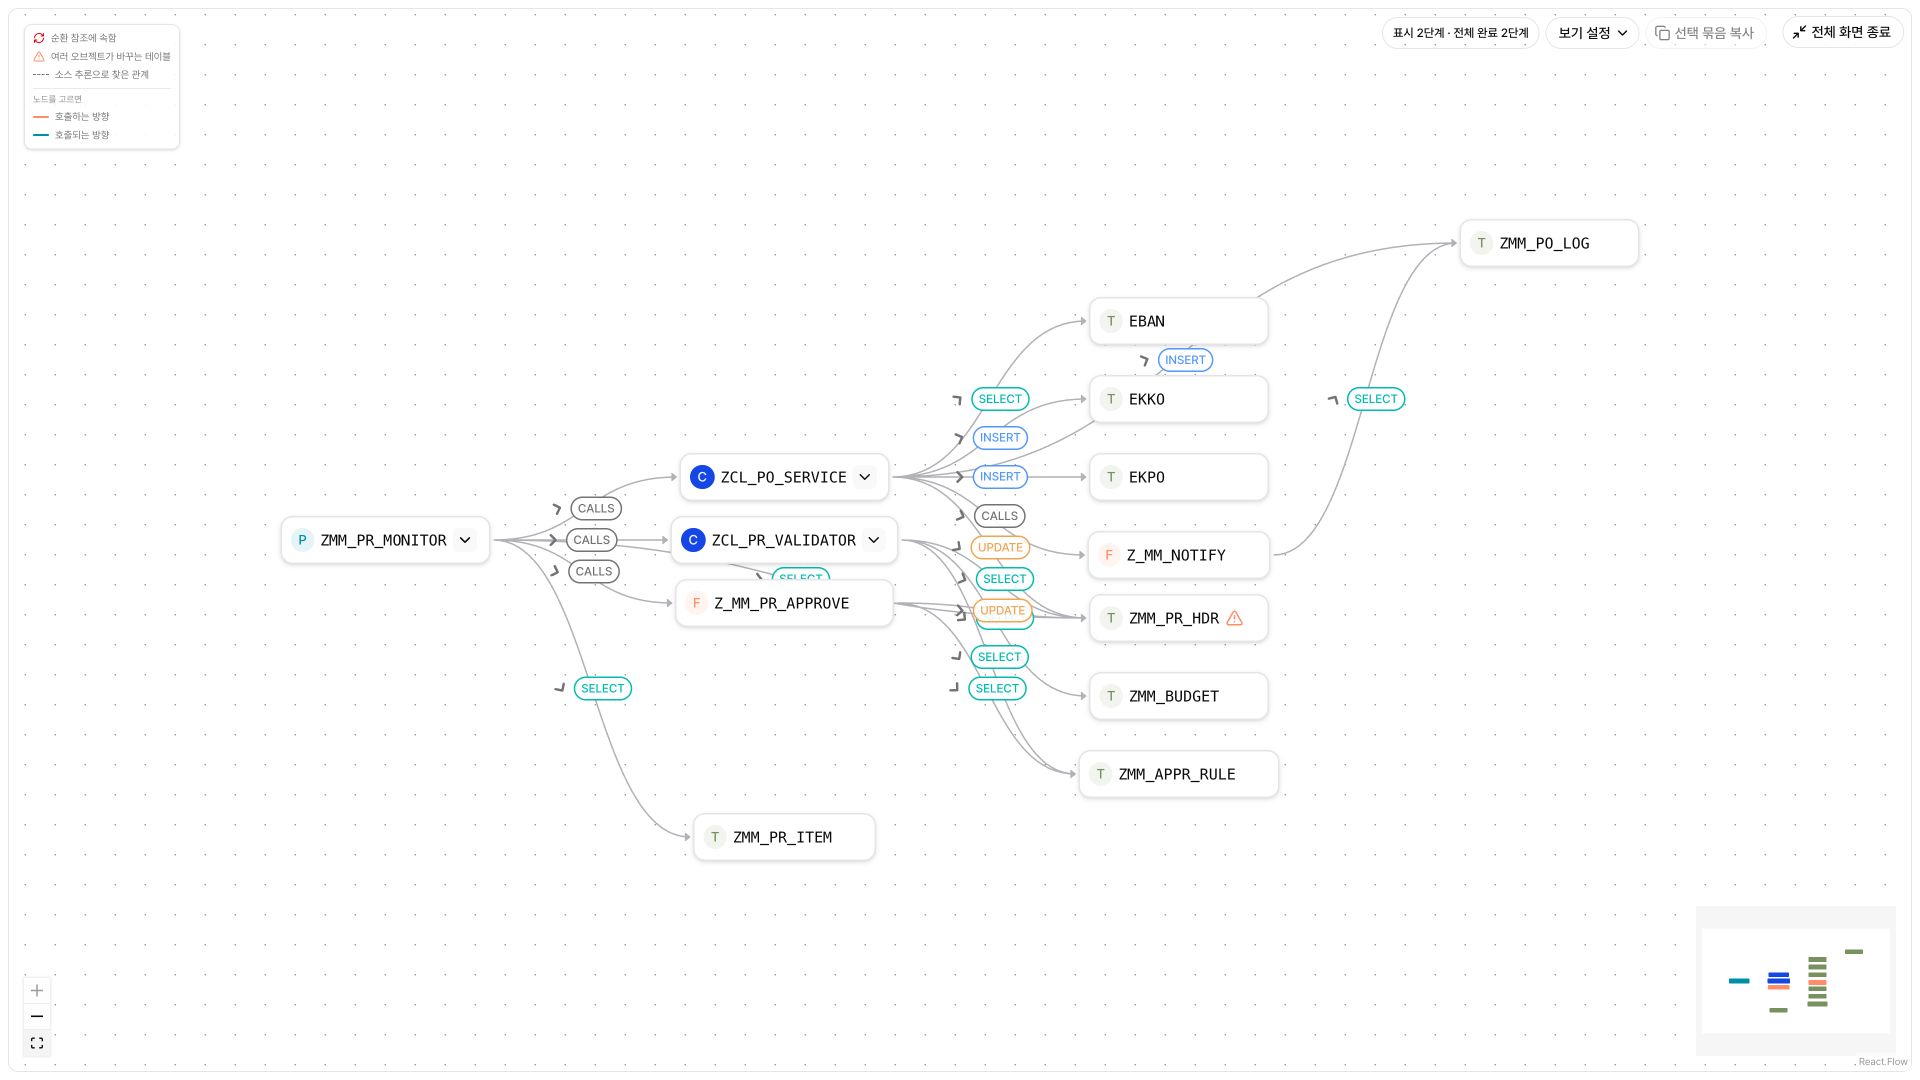Click the T icon of EKKO node

1110,399
